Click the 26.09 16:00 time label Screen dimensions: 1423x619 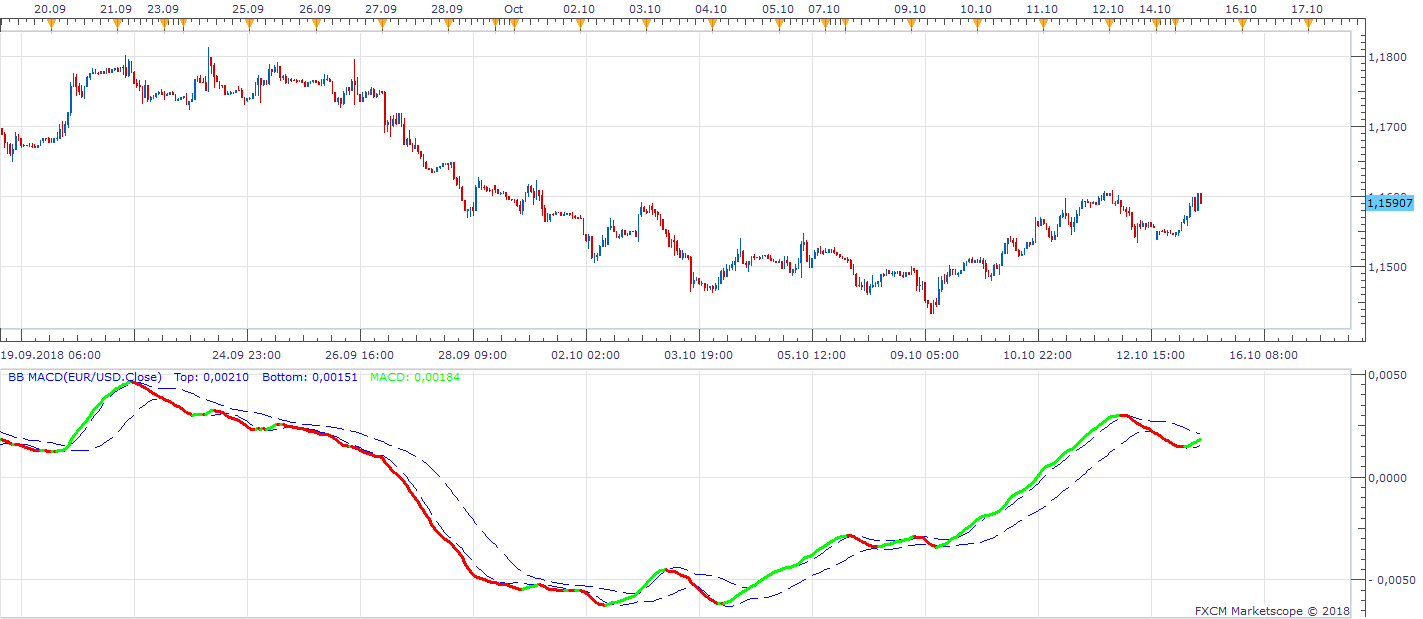tap(360, 355)
